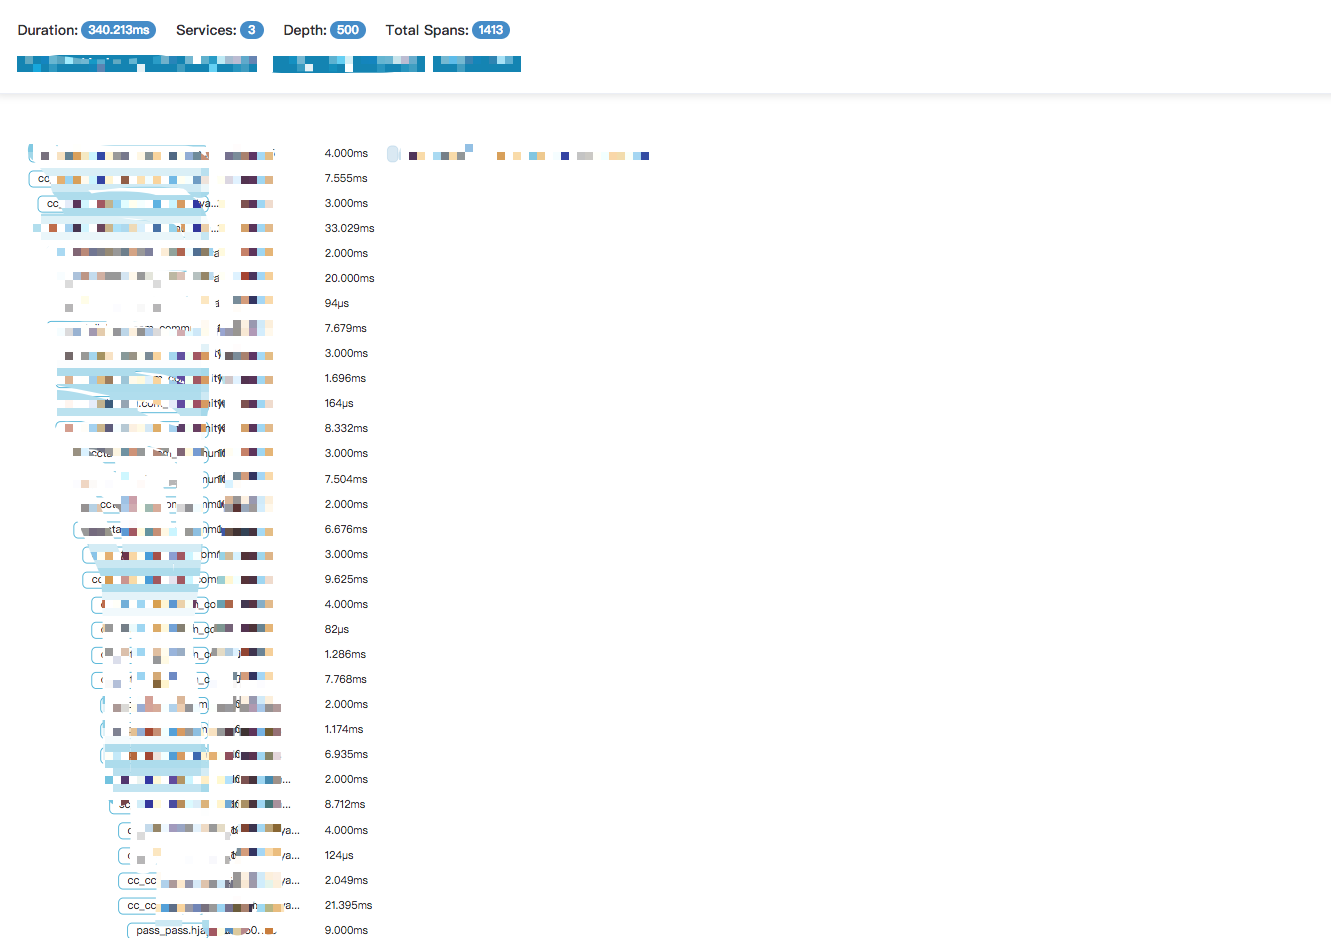Click the 8.332ms span duration

pos(346,428)
